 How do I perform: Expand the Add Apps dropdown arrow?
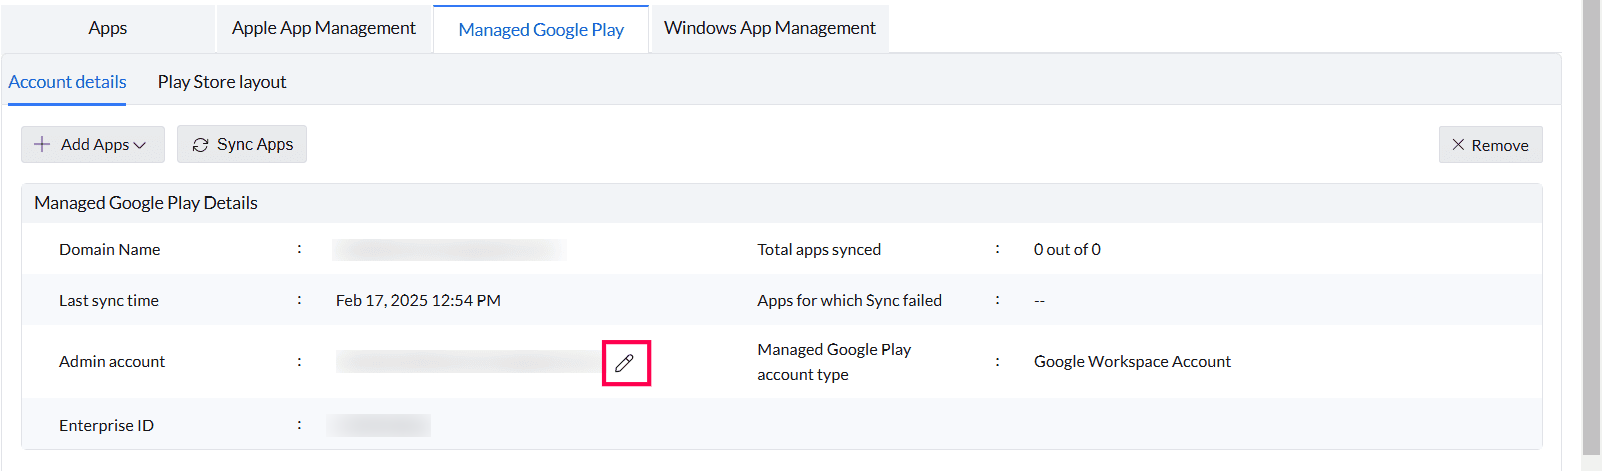point(140,145)
